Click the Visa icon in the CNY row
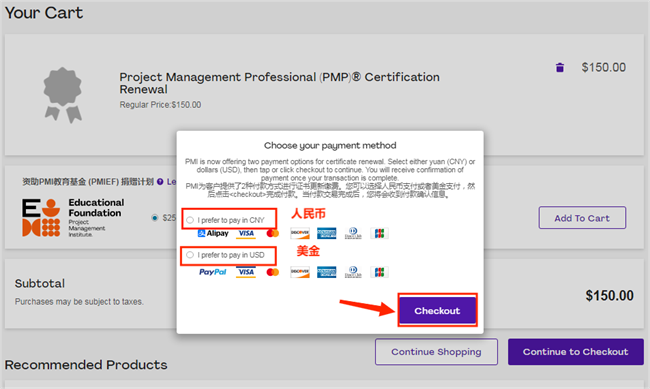Viewport: 650px width, 389px height. [x=246, y=233]
